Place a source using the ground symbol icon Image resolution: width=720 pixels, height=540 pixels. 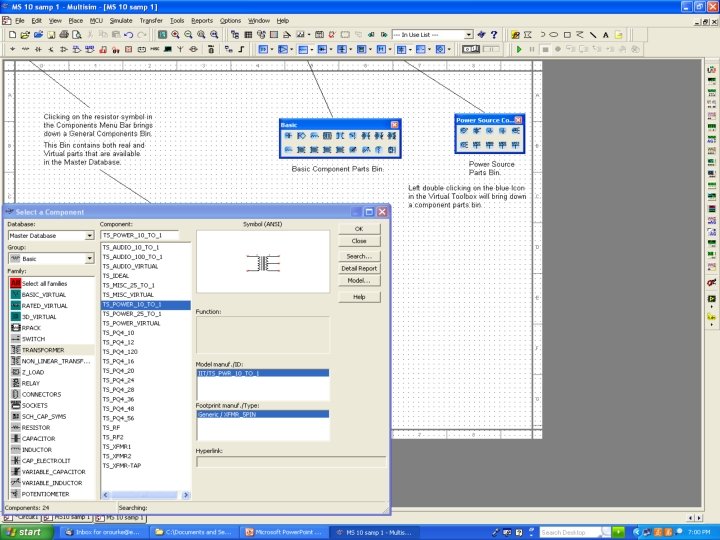point(12,49)
